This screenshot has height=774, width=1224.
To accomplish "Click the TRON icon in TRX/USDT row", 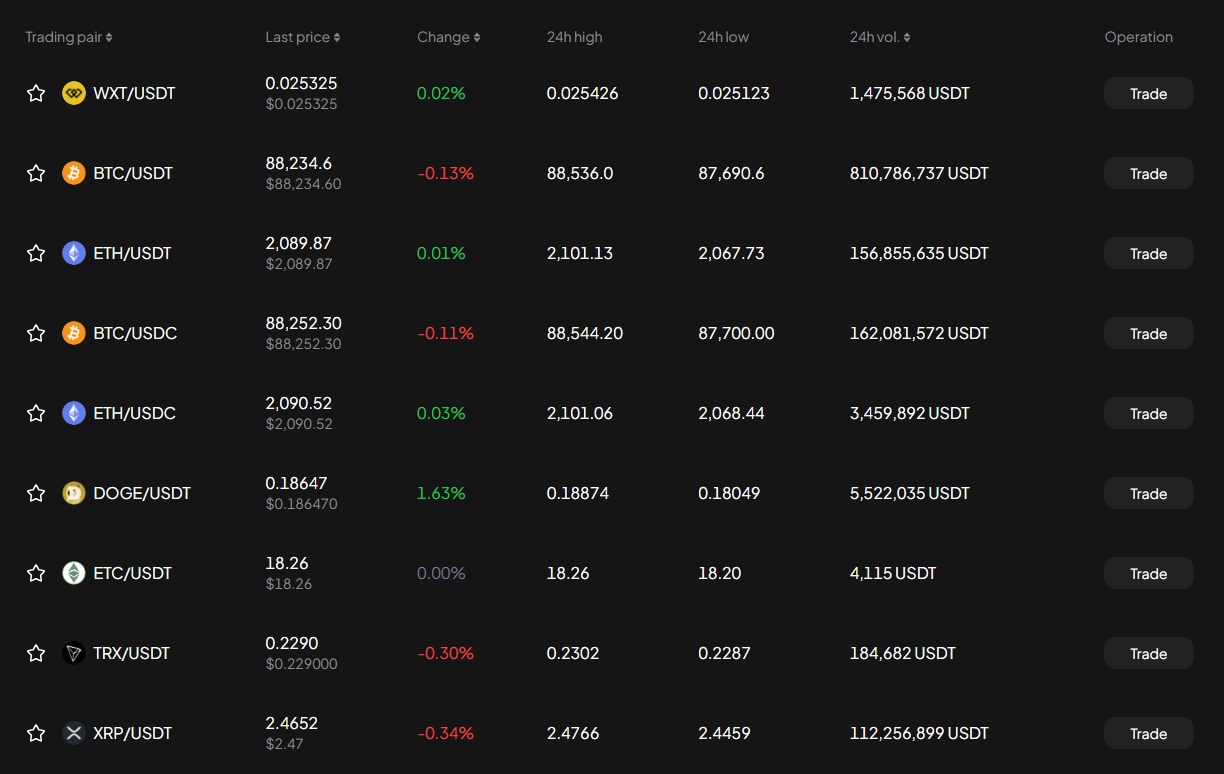I will 74,653.
